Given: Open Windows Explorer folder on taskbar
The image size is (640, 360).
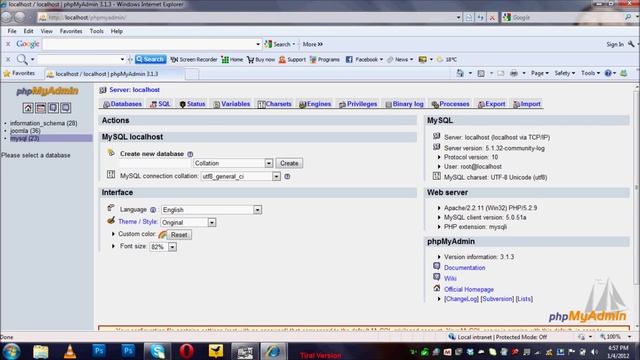Looking at the screenshot, I should (x=41, y=351).
